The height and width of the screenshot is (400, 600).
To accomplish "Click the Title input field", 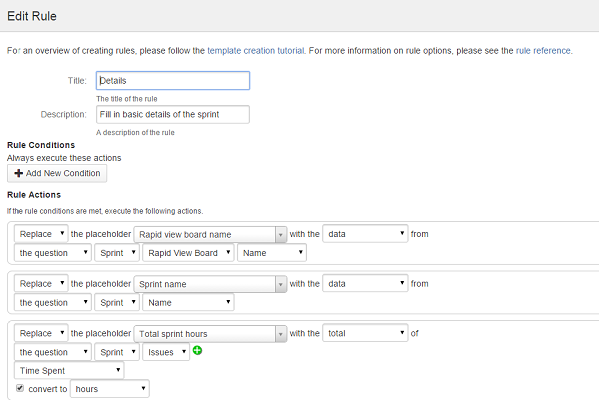I will (172, 81).
